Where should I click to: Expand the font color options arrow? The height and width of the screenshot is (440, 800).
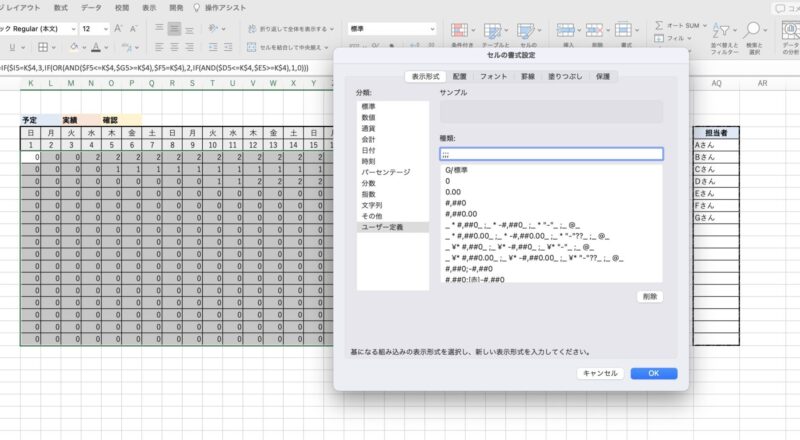click(106, 47)
